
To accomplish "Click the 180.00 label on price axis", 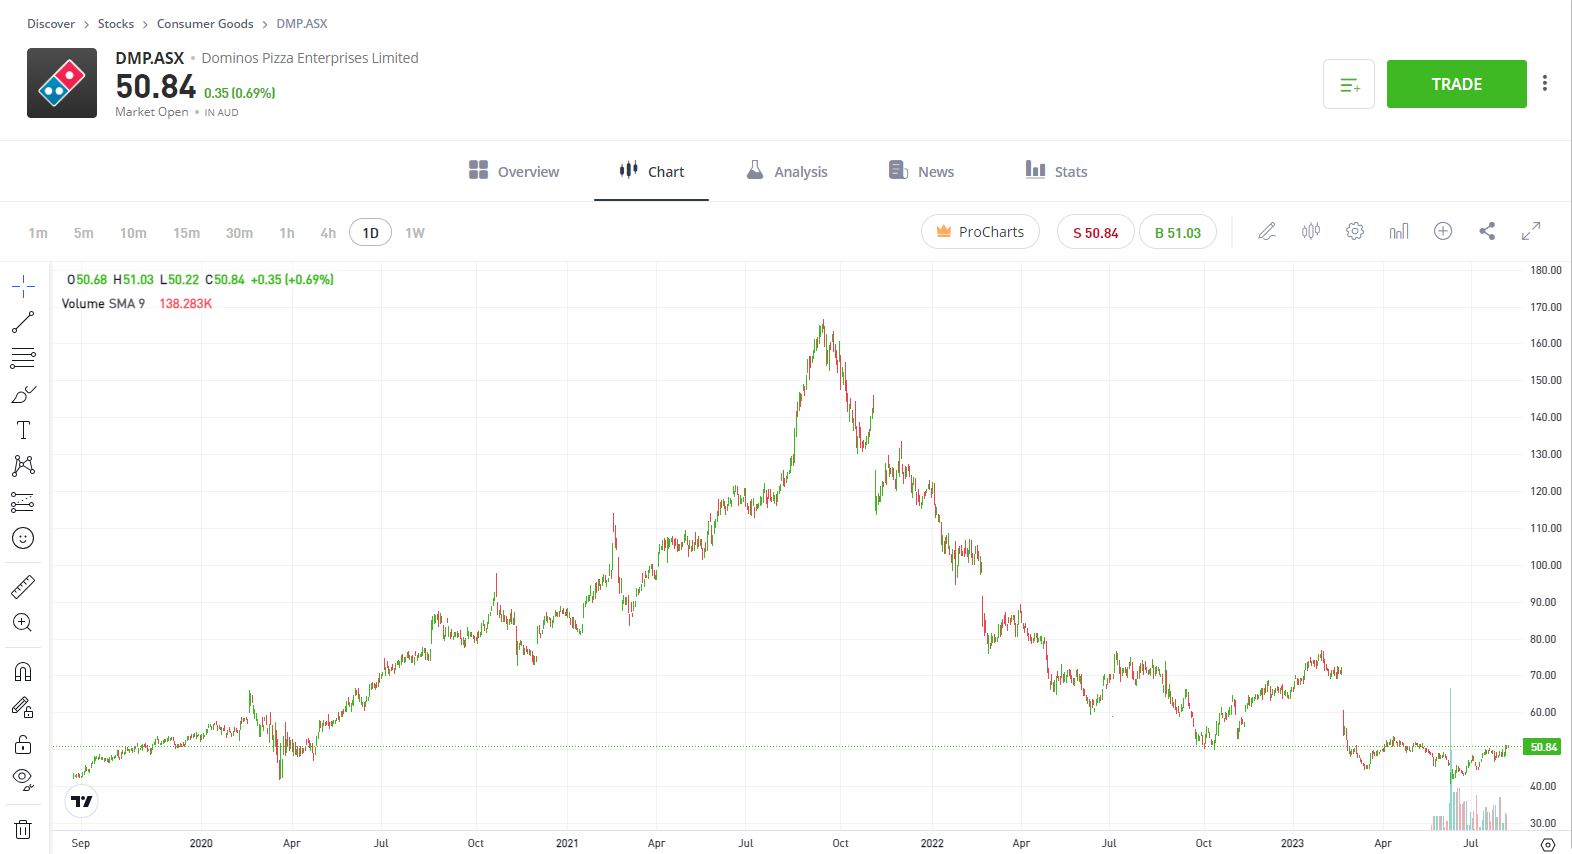I will (x=1546, y=270).
